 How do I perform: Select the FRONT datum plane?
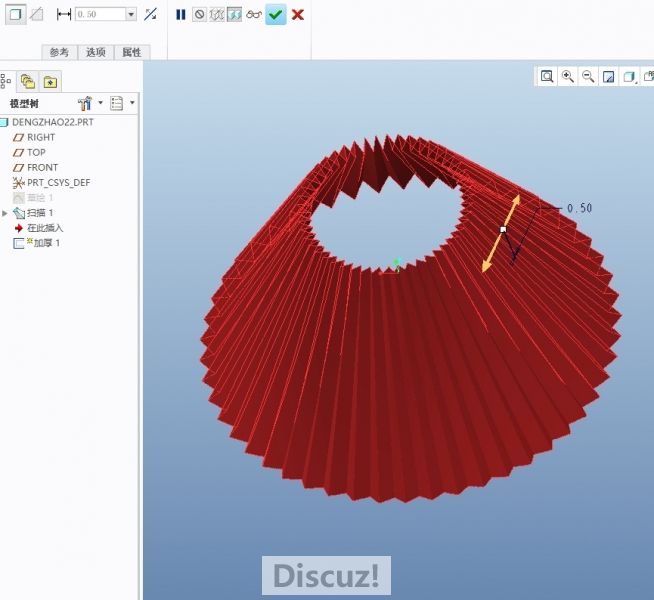pos(42,168)
